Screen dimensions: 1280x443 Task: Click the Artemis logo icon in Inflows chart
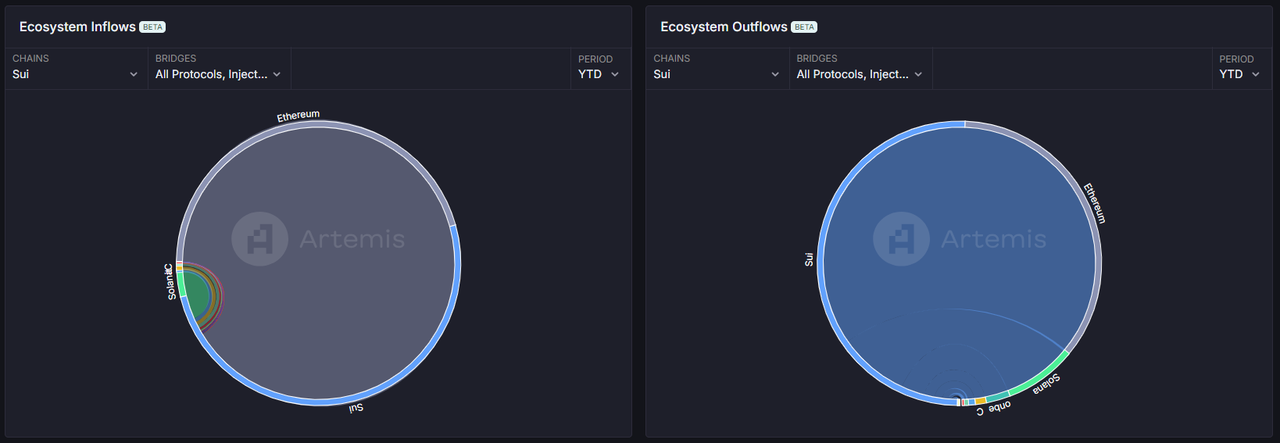click(260, 240)
